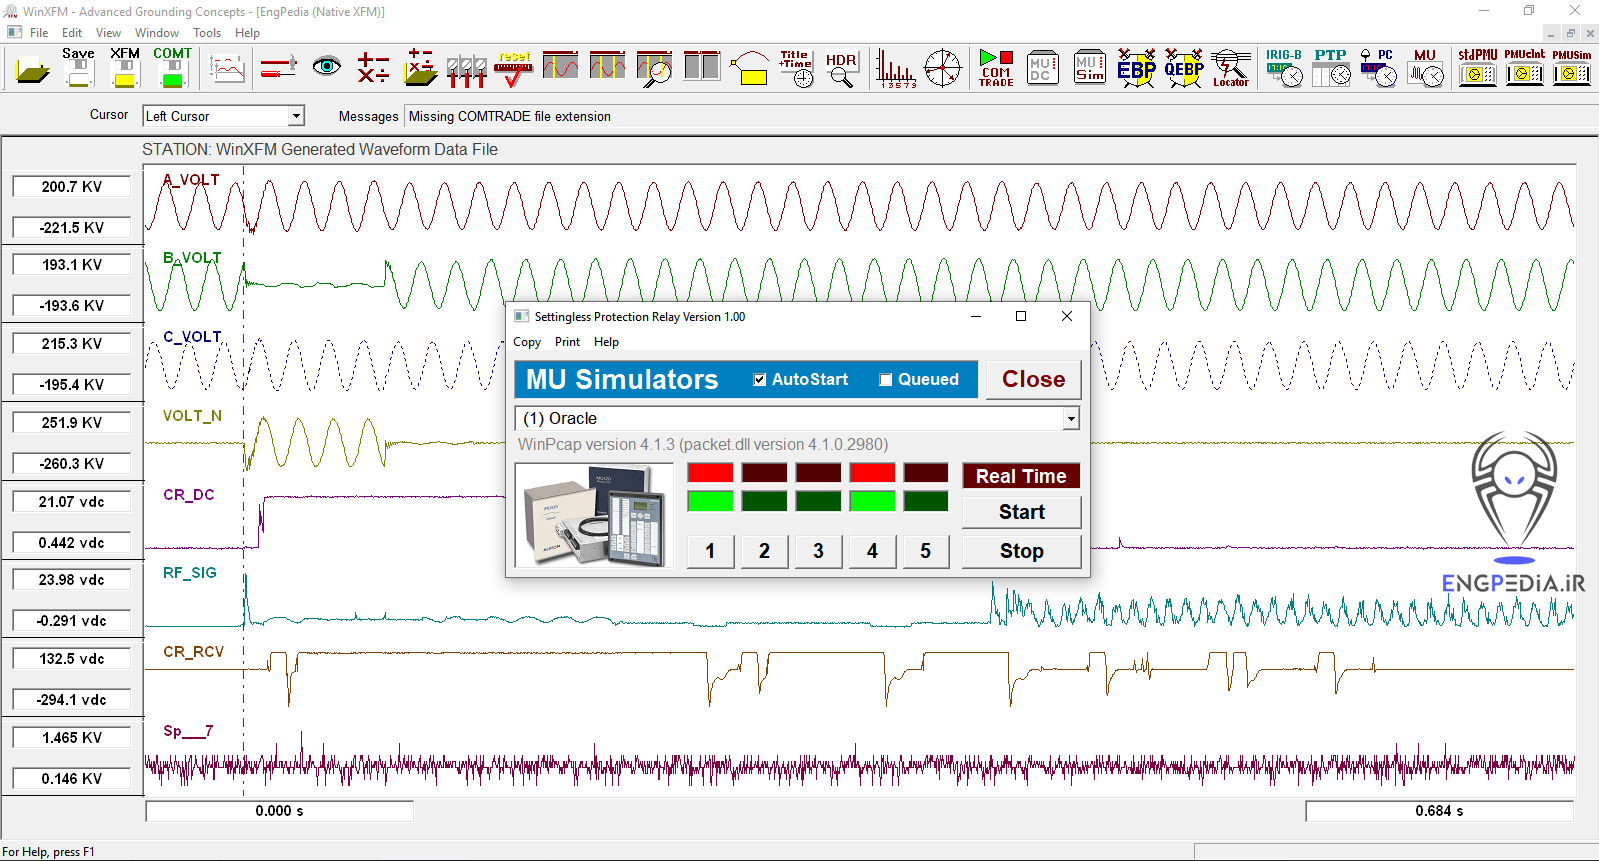Open the main window Help menu

[247, 33]
